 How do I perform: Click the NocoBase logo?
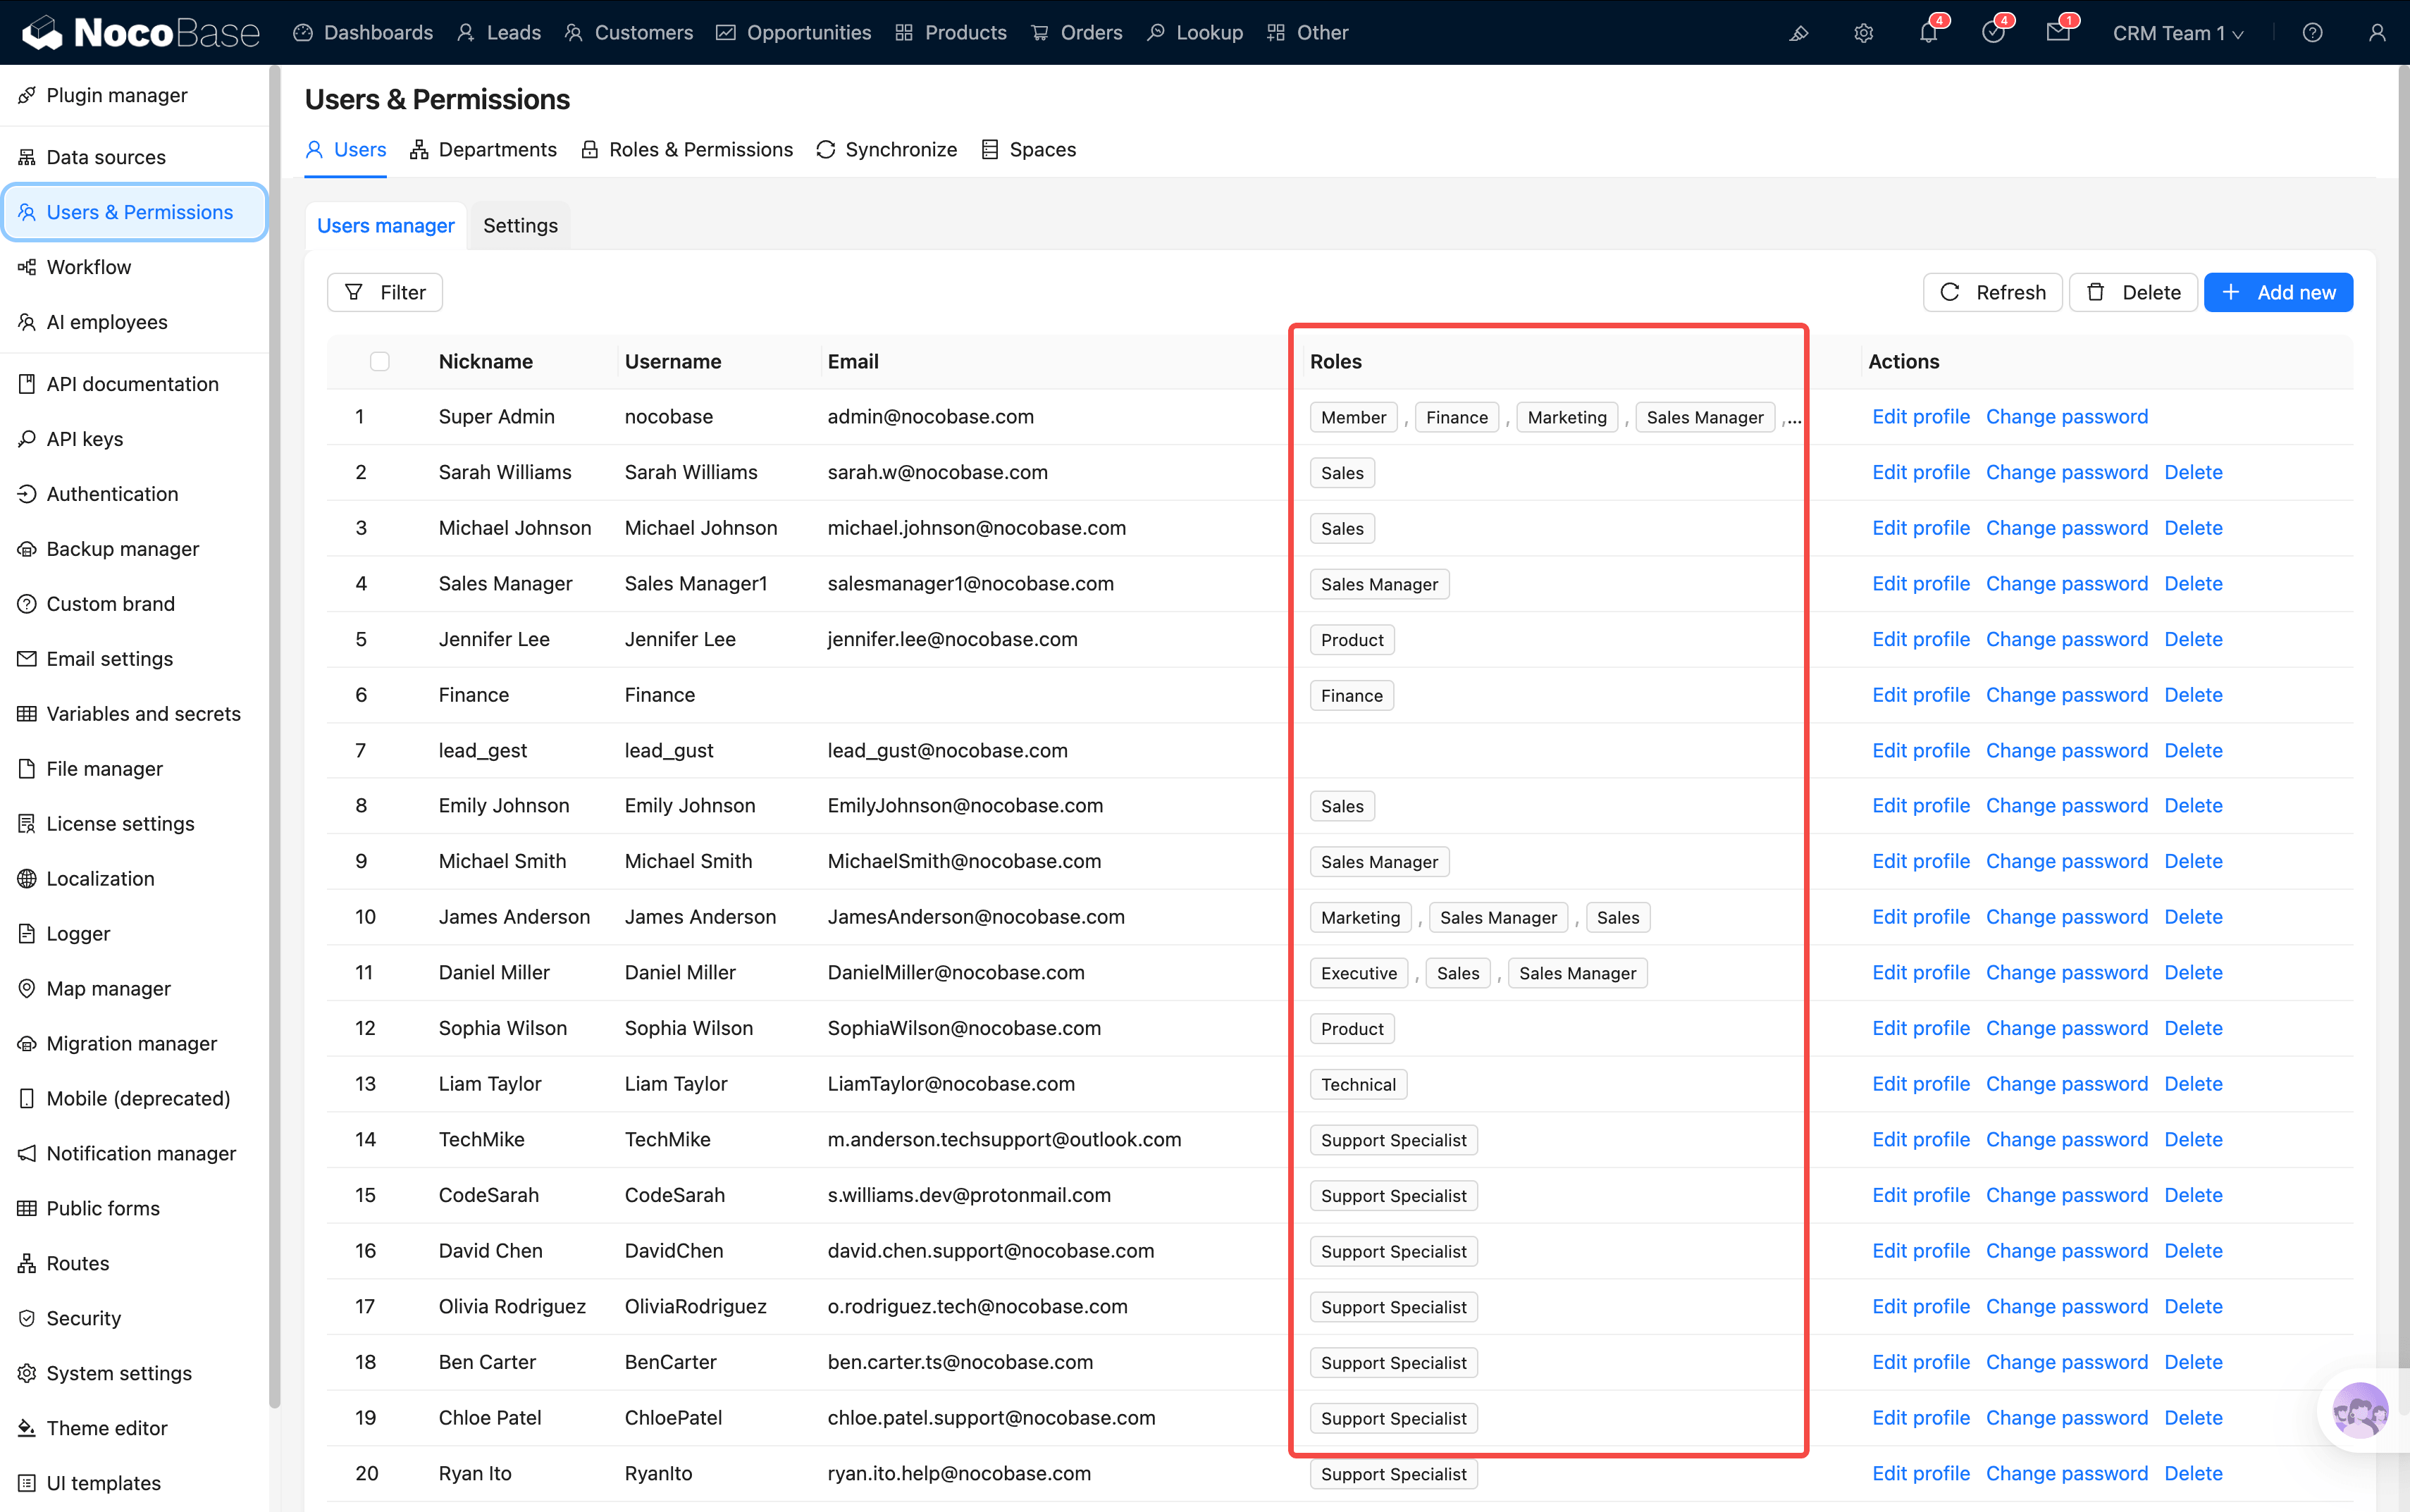click(x=140, y=33)
